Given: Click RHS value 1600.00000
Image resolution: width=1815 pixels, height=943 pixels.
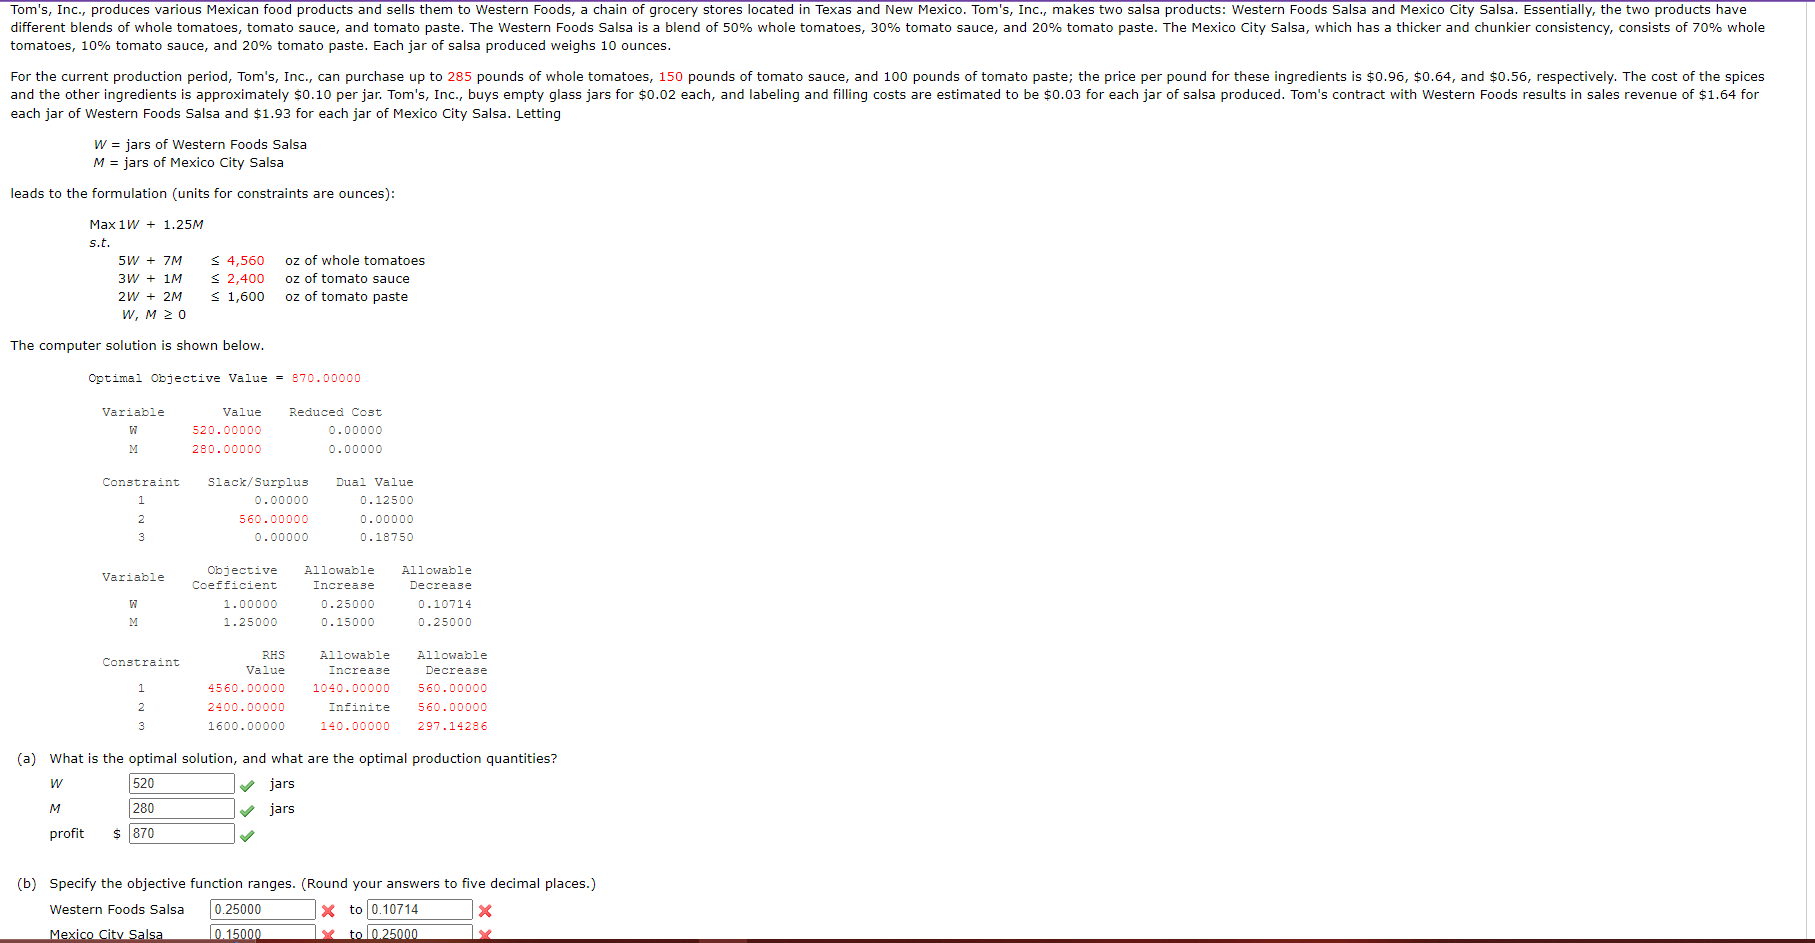Looking at the screenshot, I should tap(246, 727).
